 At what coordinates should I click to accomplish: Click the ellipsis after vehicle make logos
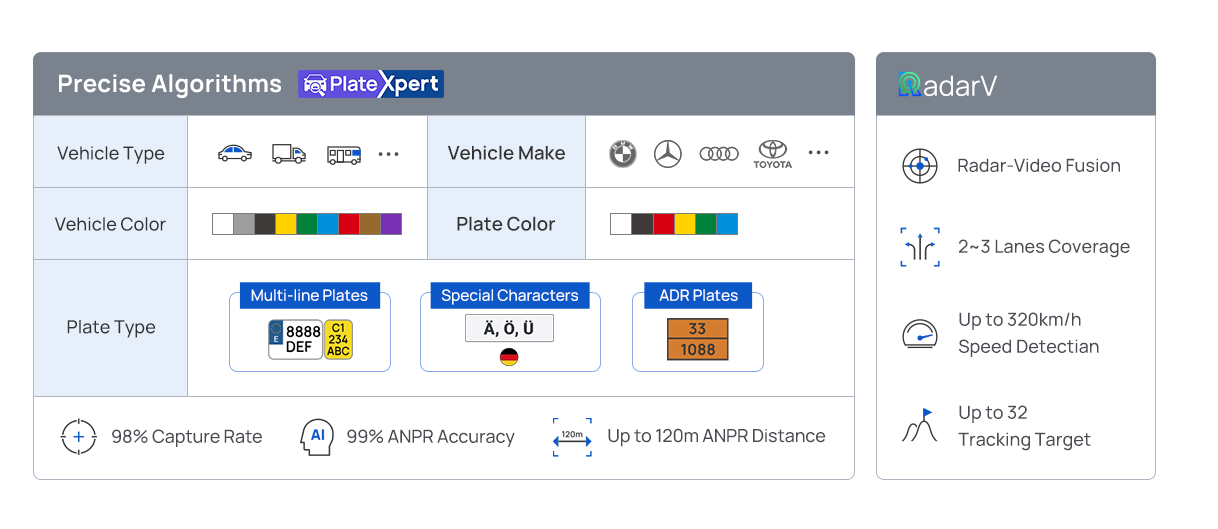[818, 153]
